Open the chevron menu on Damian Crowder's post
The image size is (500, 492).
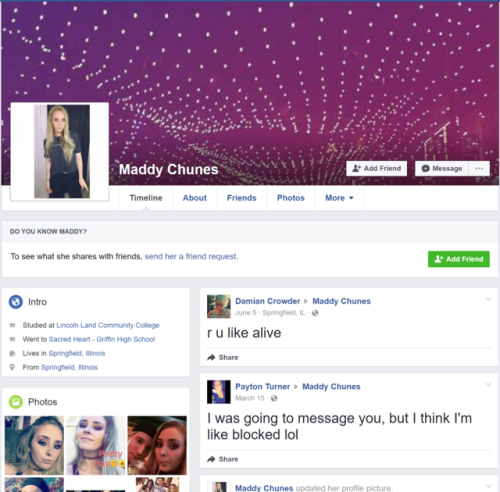pyautogui.click(x=488, y=299)
